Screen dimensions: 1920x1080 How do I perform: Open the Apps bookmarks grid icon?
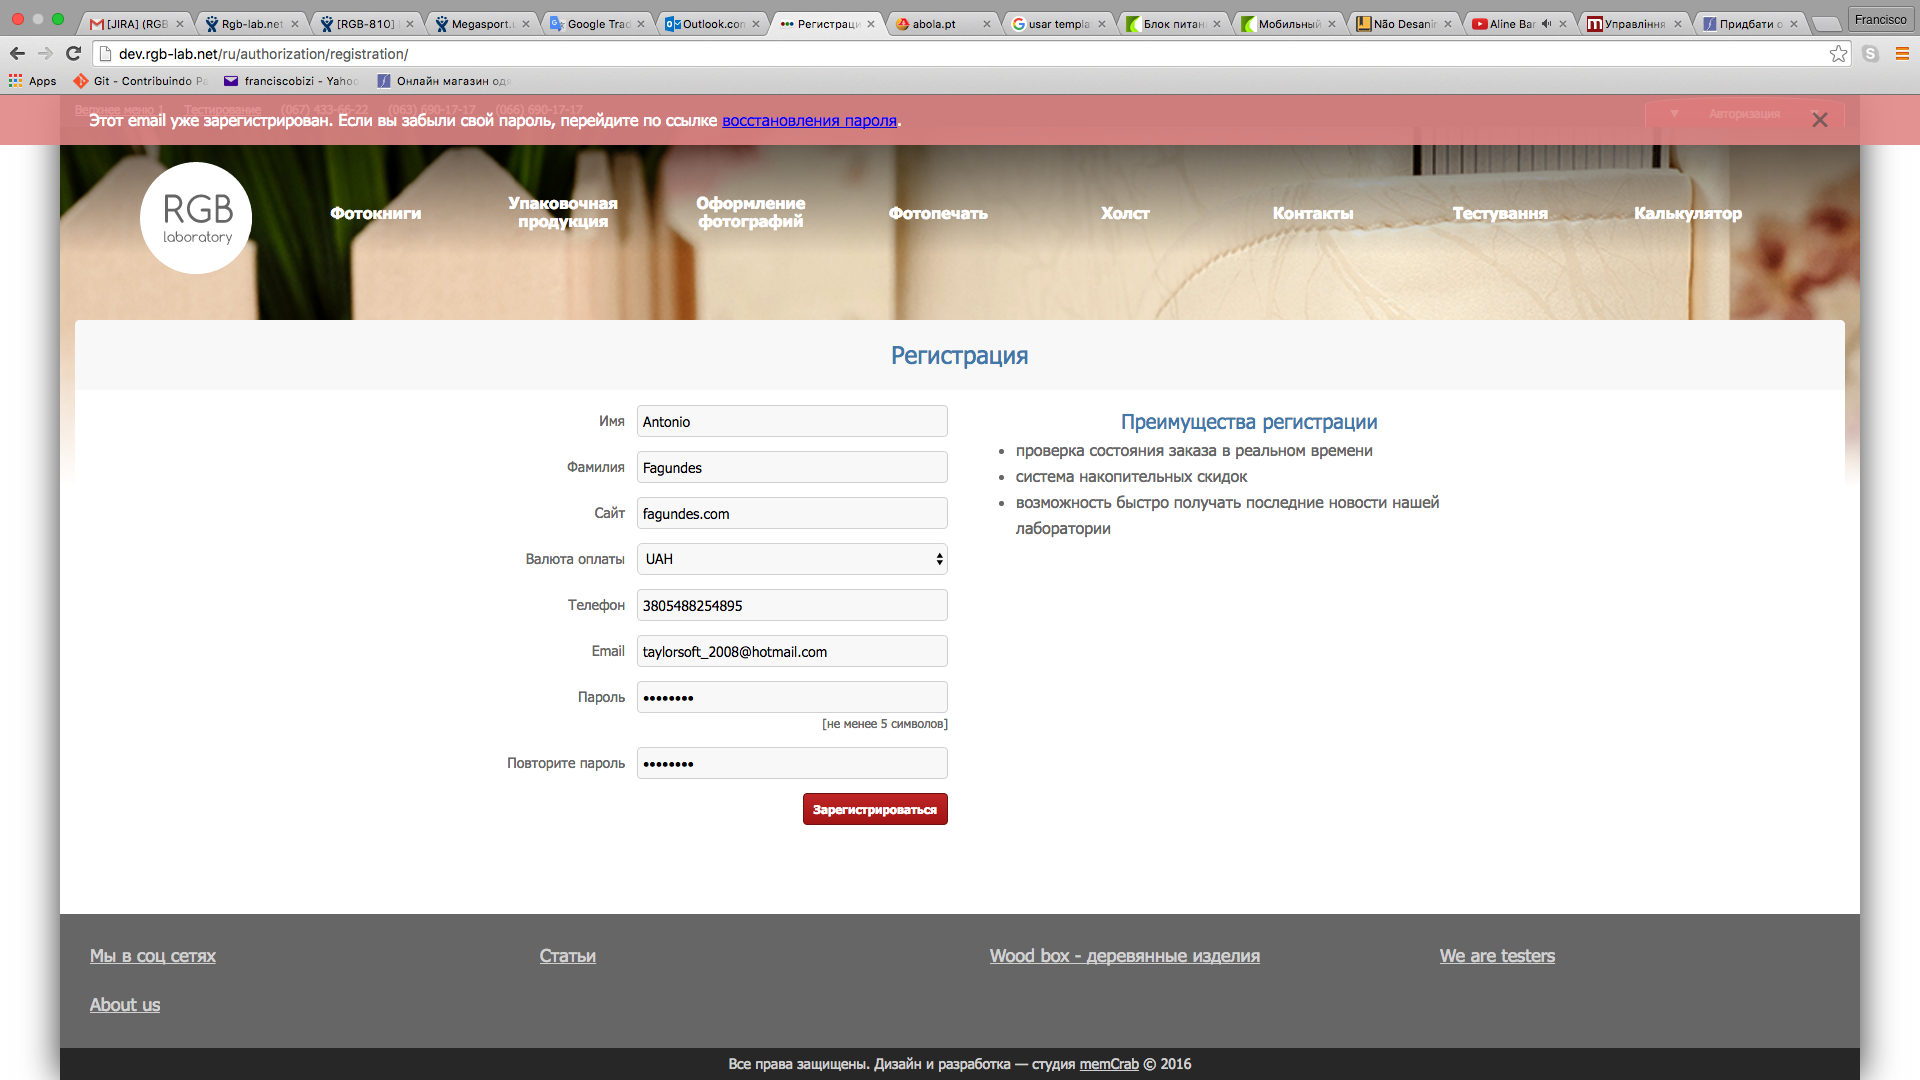[15, 81]
